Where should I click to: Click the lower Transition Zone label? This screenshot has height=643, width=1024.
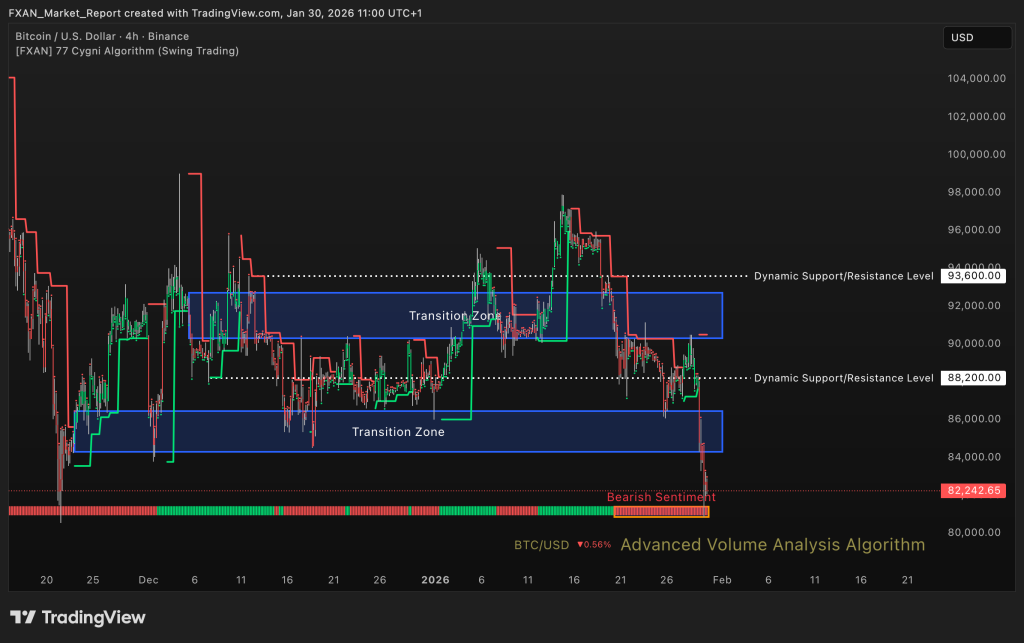click(398, 432)
